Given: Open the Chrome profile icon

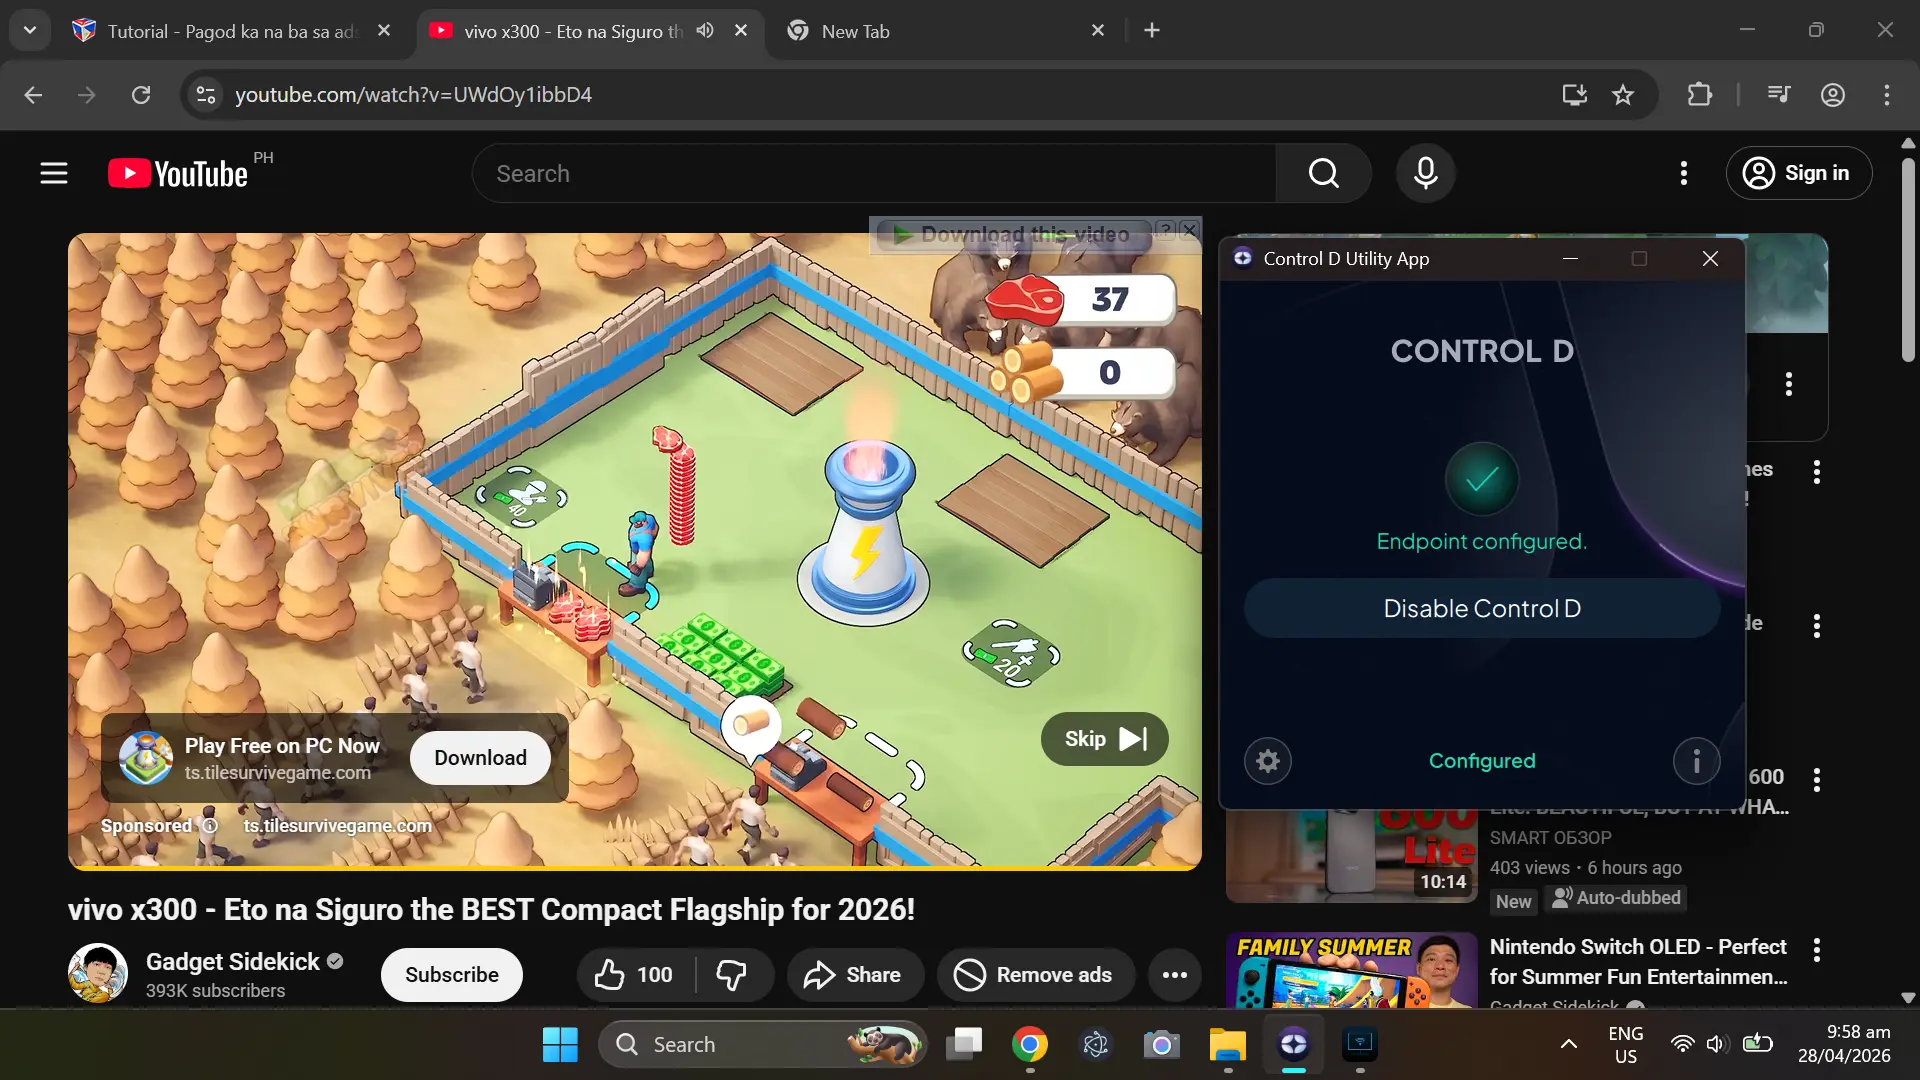Looking at the screenshot, I should point(1833,95).
